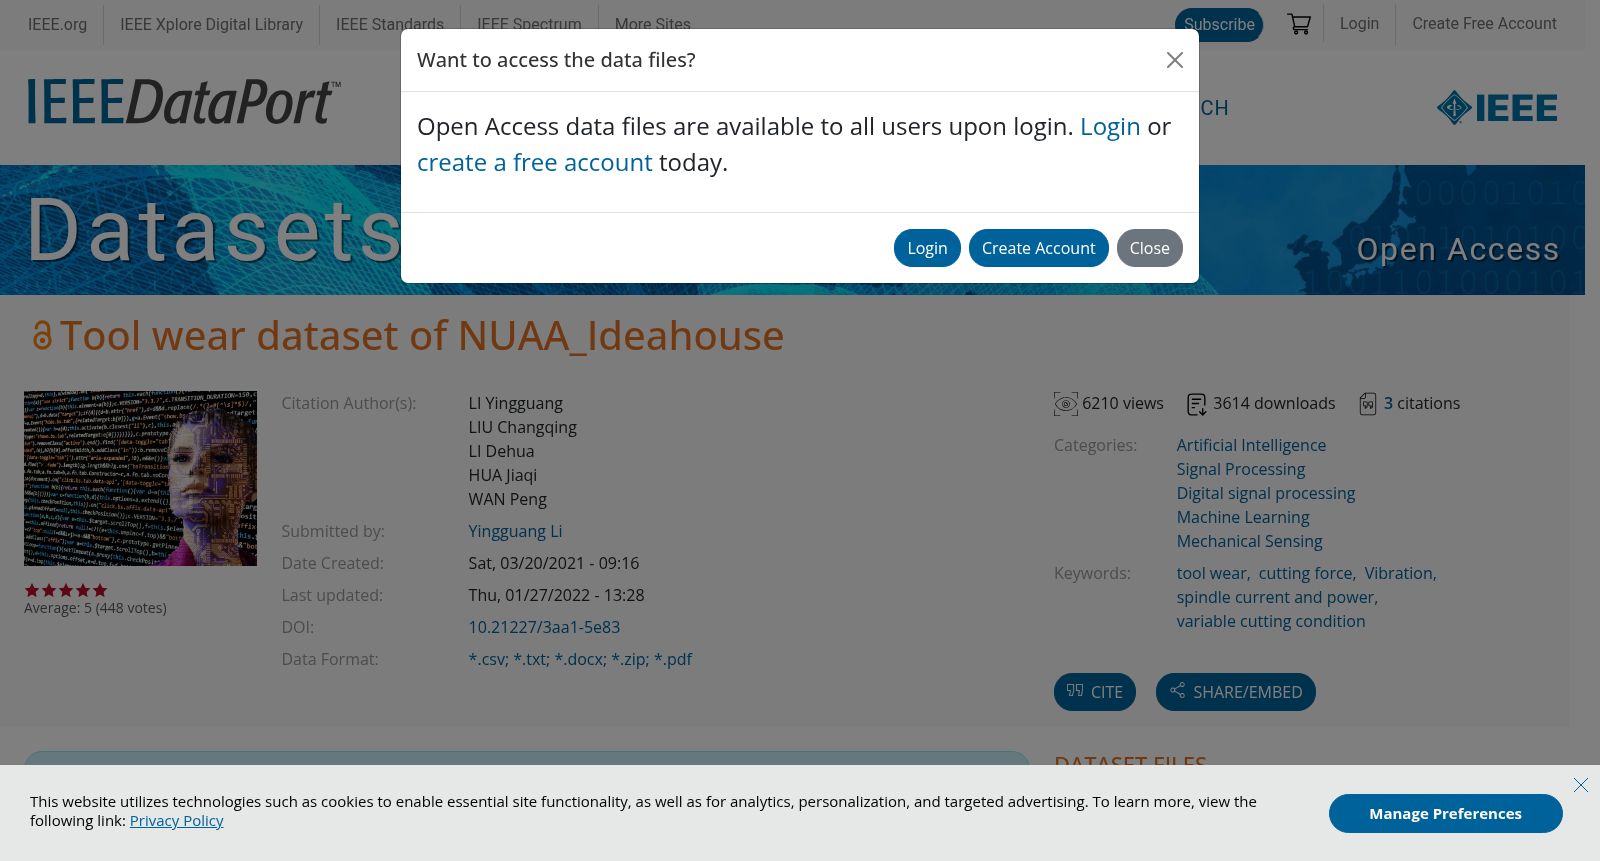Click the citations quote icon
Viewport: 1600px width, 861px height.
point(1368,404)
